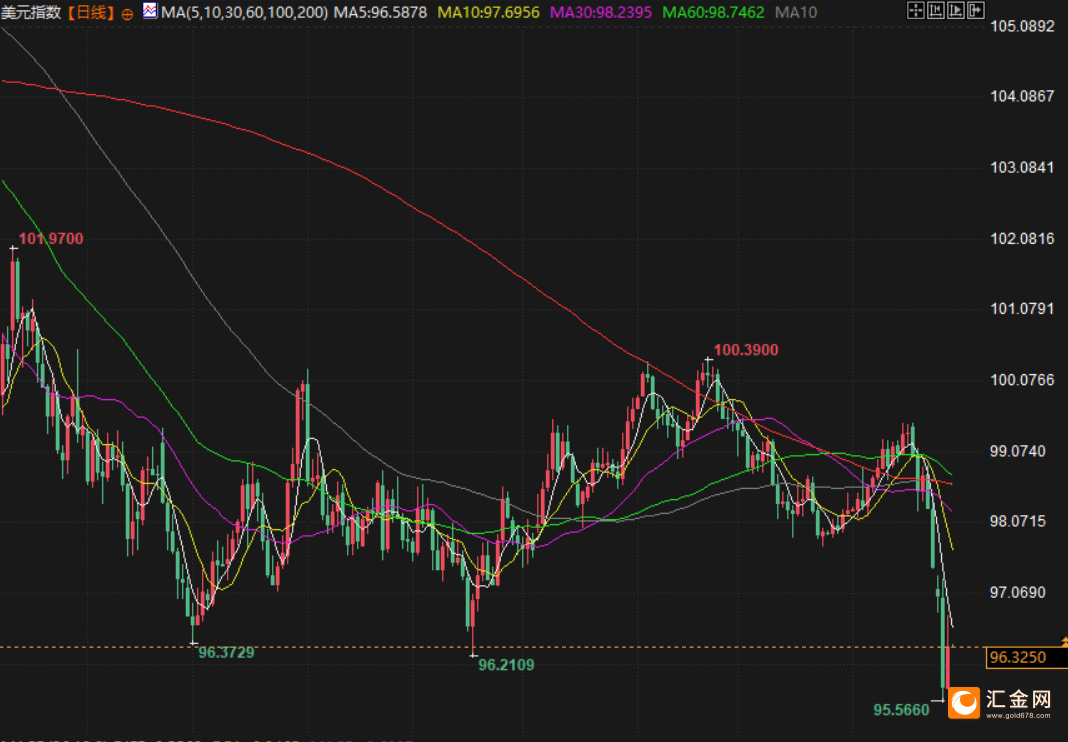Screen dimensions: 1068x742
Task: Click the magenta MA30:98.2395 value
Action: (x=601, y=12)
